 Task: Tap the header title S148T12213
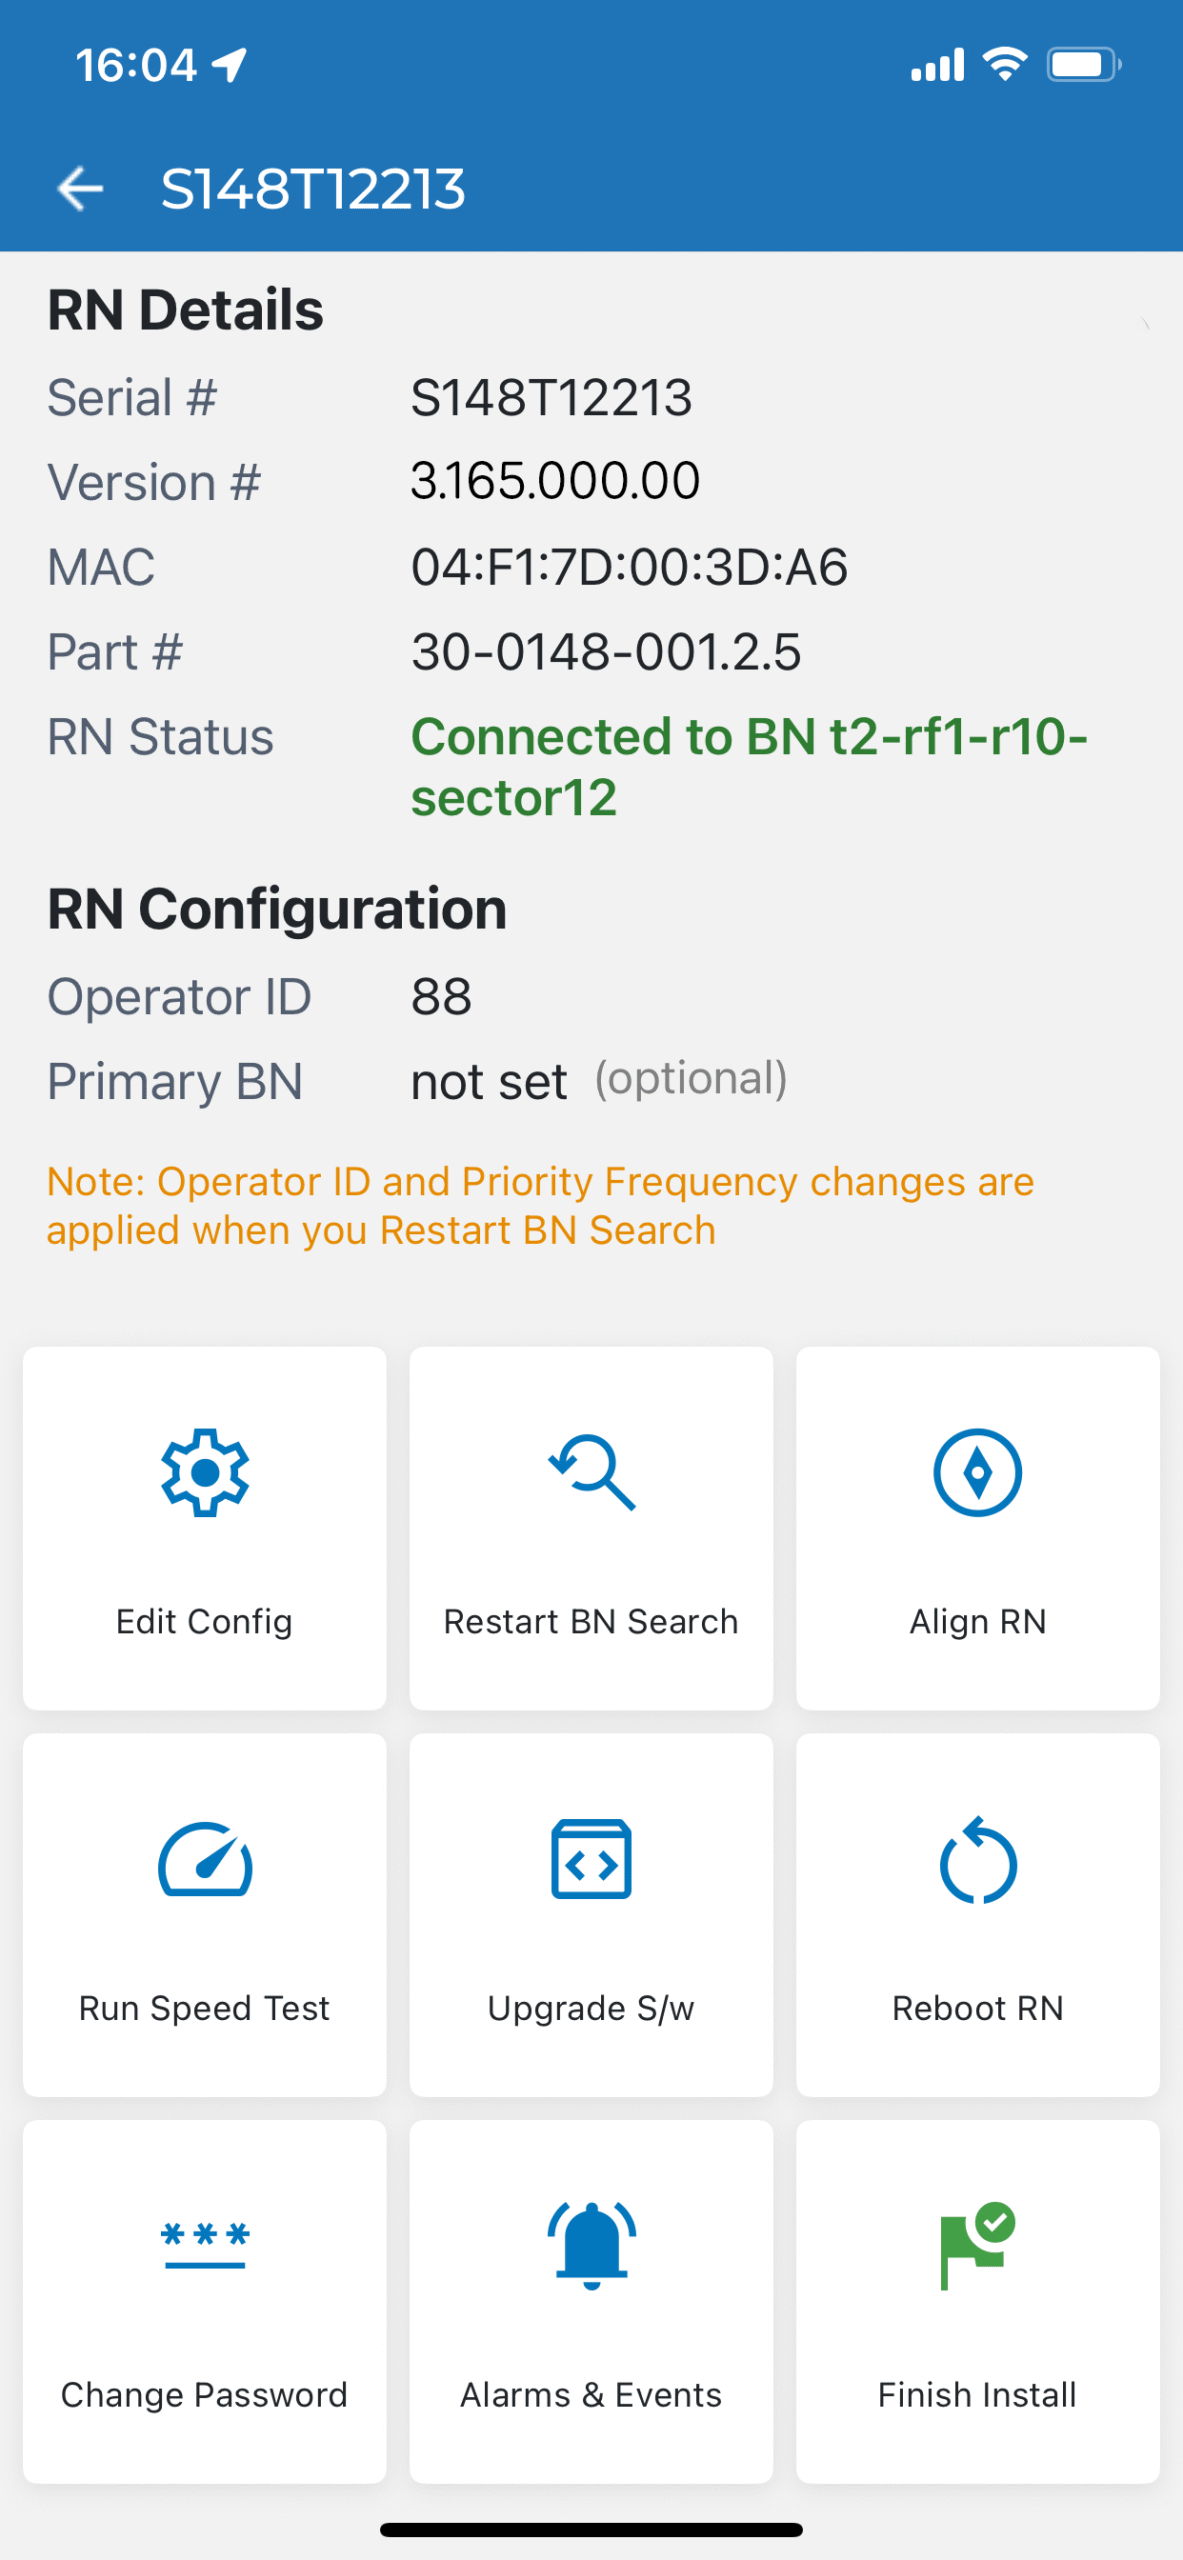(x=313, y=188)
